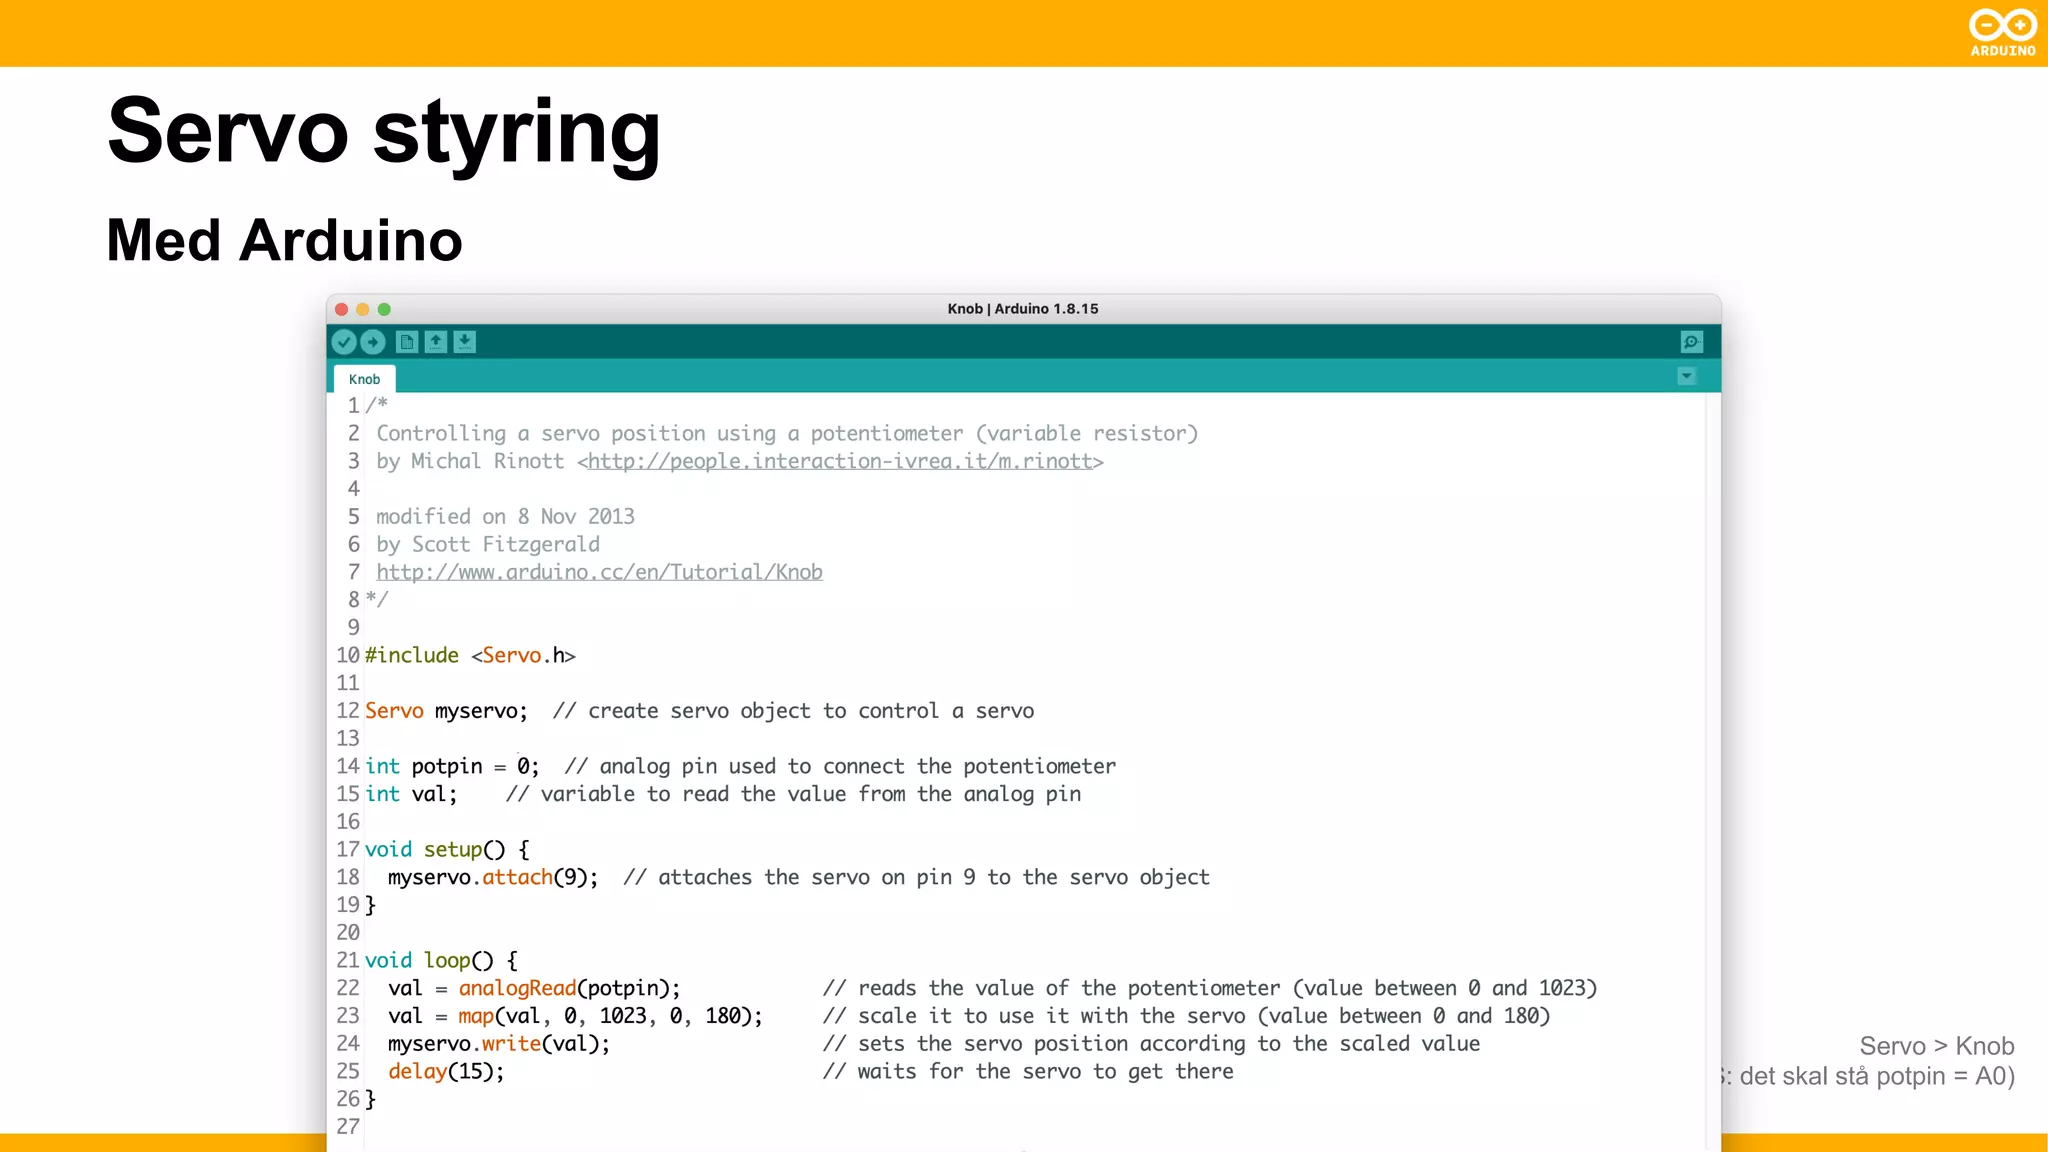This screenshot has height=1152, width=2048.
Task: Maximize window using green button
Action: [x=384, y=309]
